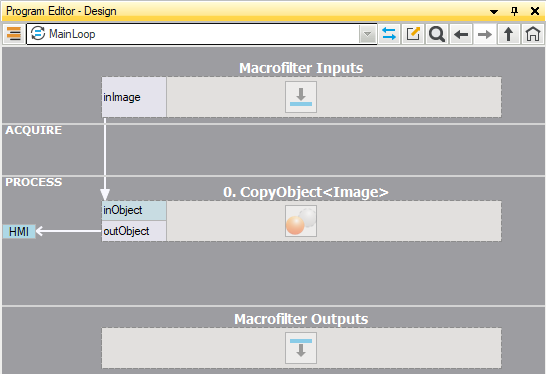This screenshot has height=374, width=546.
Task: Click the edit macrofilter pencil icon
Action: coord(413,34)
